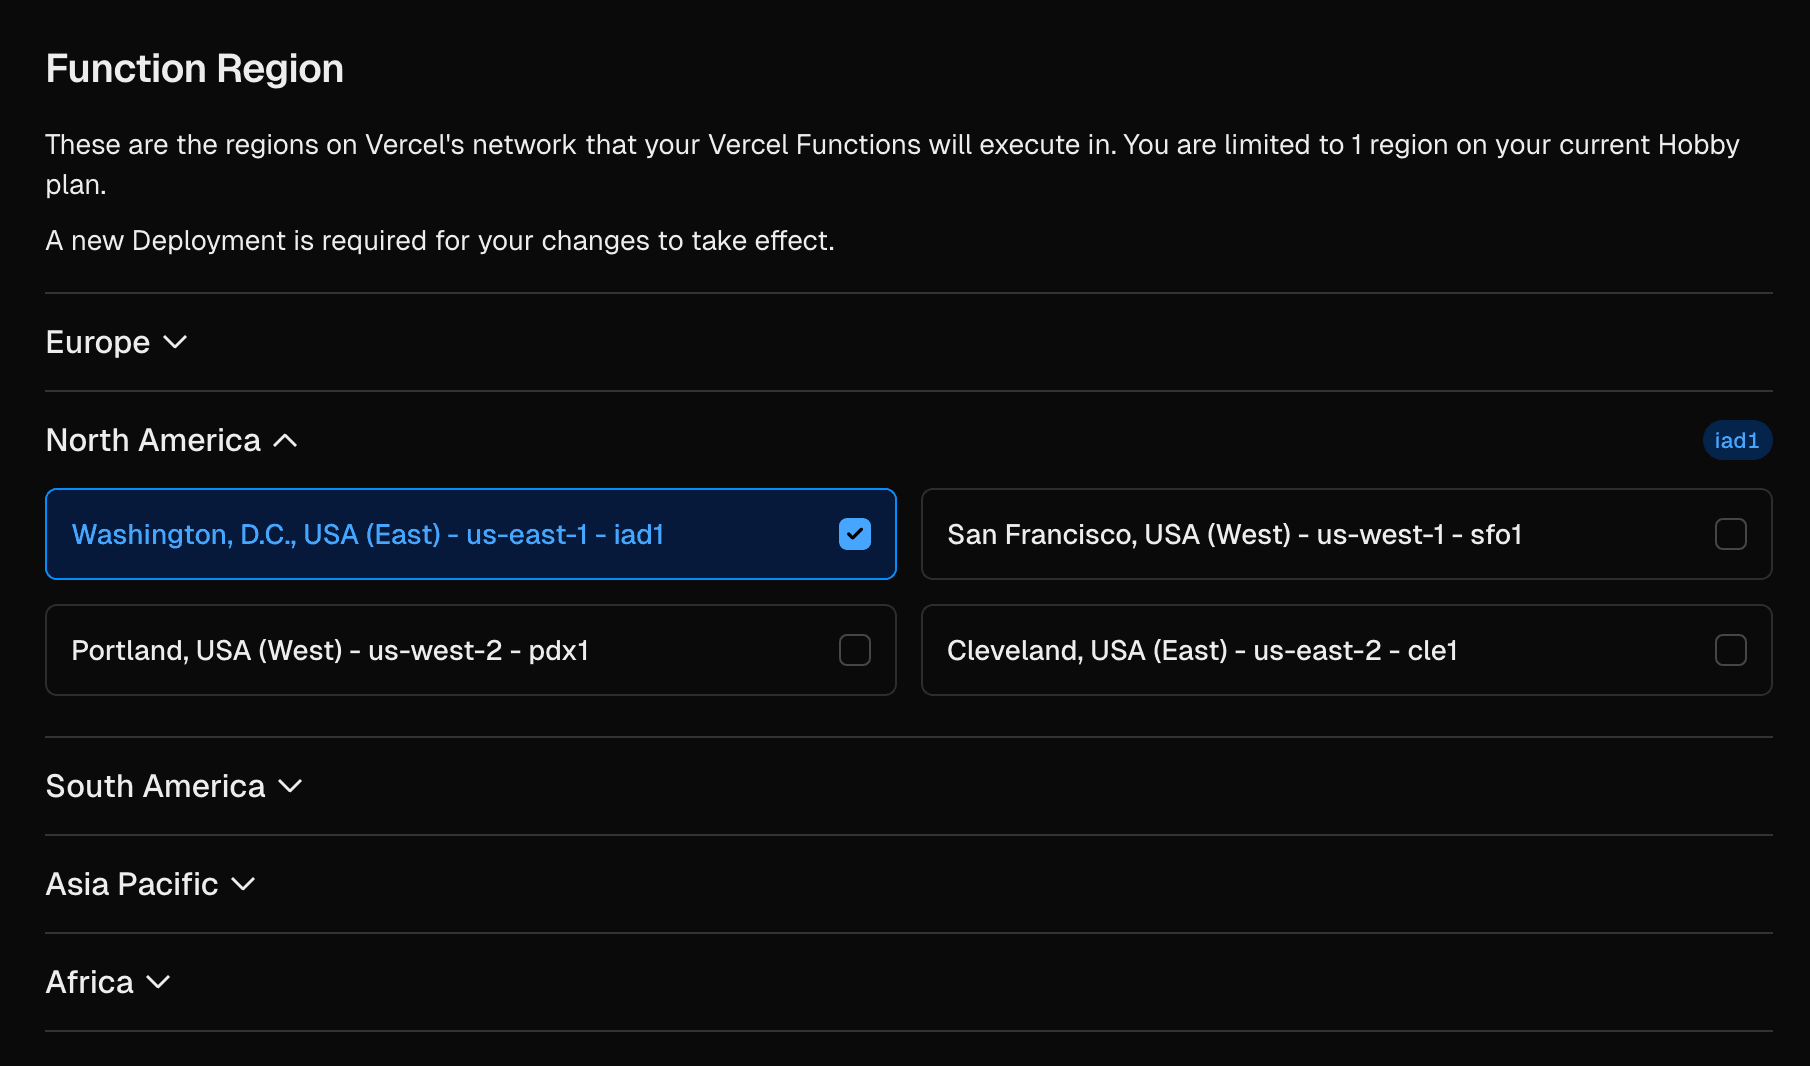This screenshot has height=1066, width=1810.
Task: Uncheck the Washington, D.C. iad1 checkbox
Action: 854,535
